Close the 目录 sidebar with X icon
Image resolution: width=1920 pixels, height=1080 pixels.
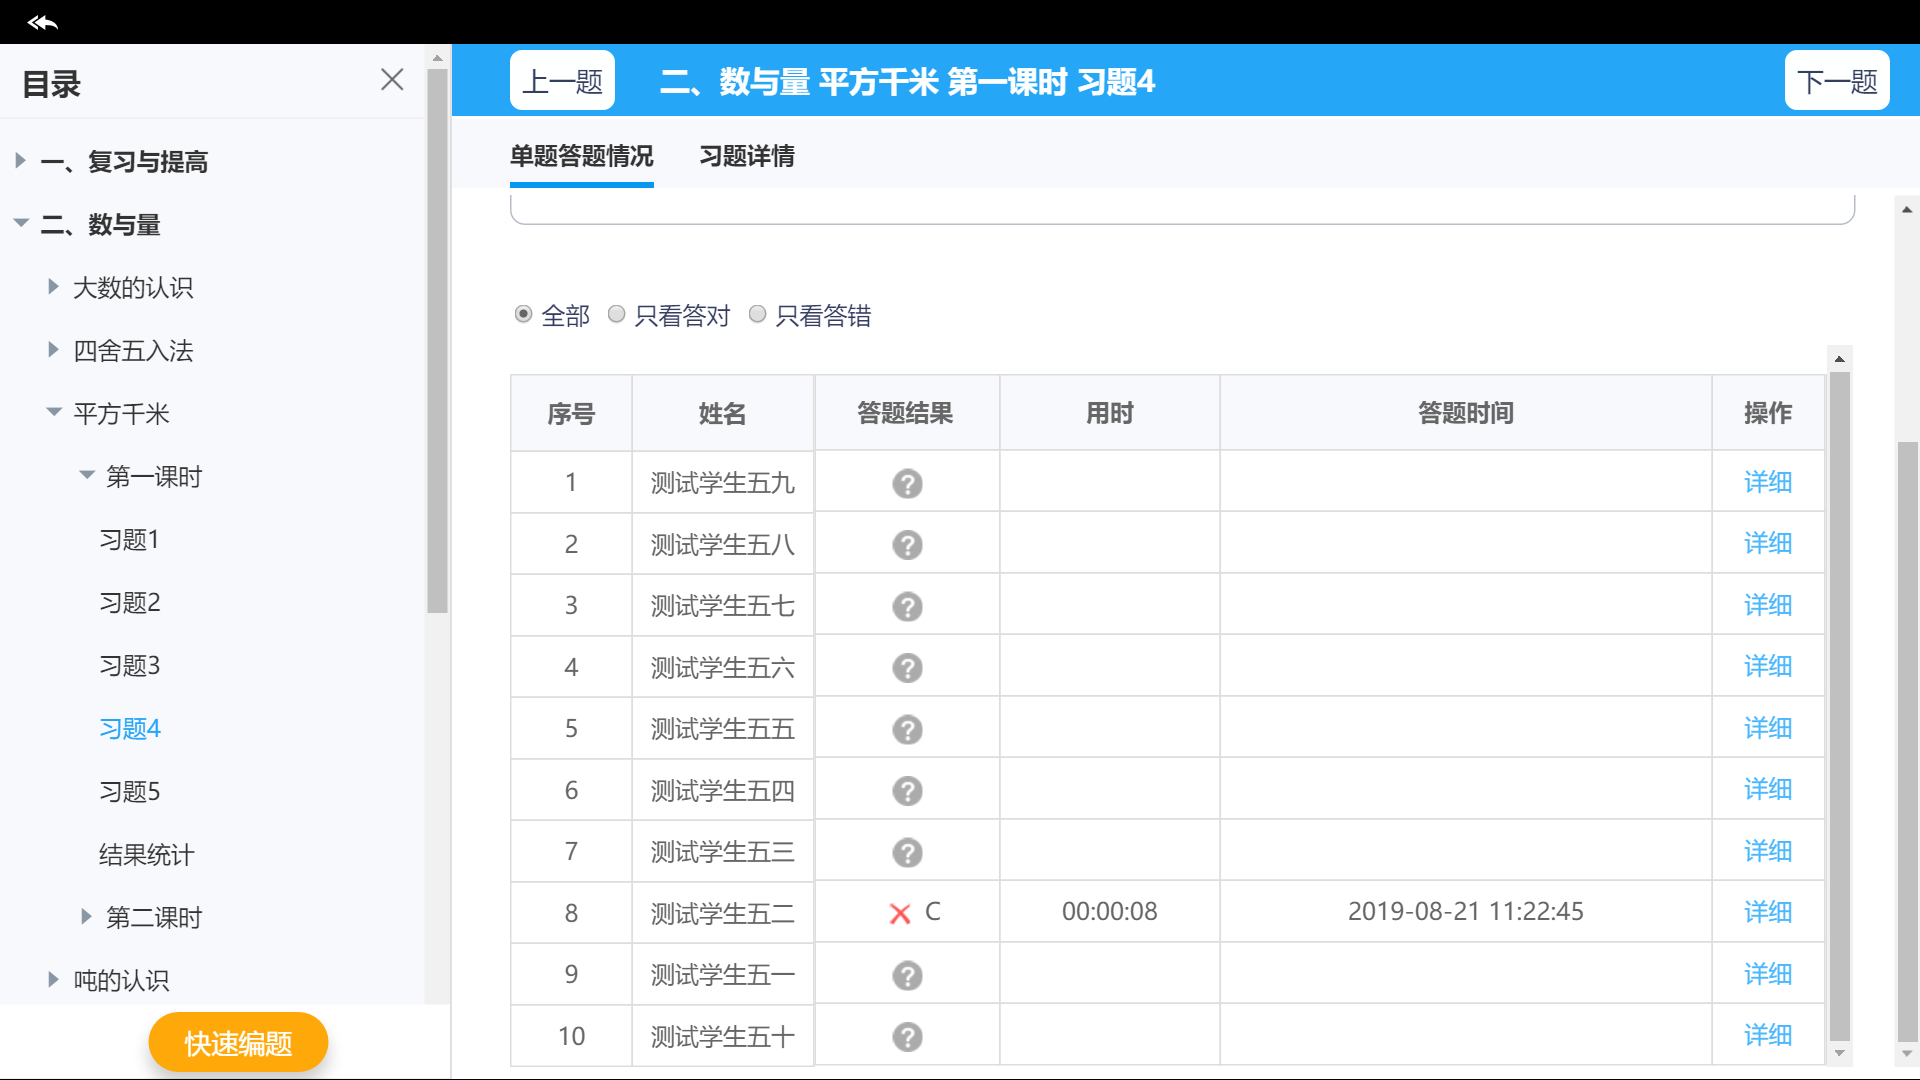(x=392, y=80)
